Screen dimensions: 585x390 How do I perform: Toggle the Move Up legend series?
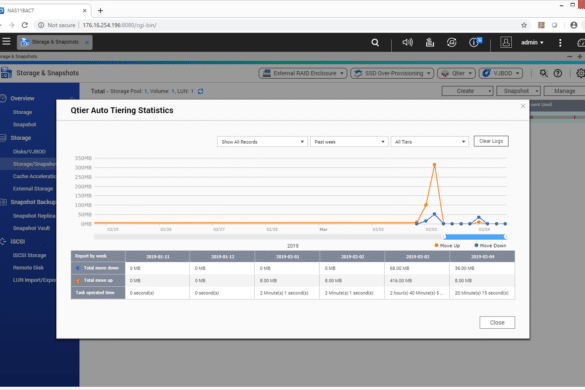[x=447, y=246]
